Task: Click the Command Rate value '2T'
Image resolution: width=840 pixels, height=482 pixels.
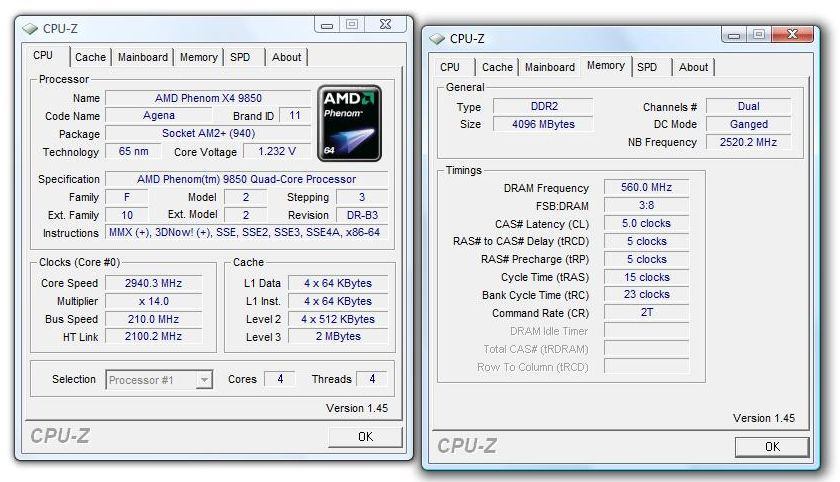Action: coord(646,312)
